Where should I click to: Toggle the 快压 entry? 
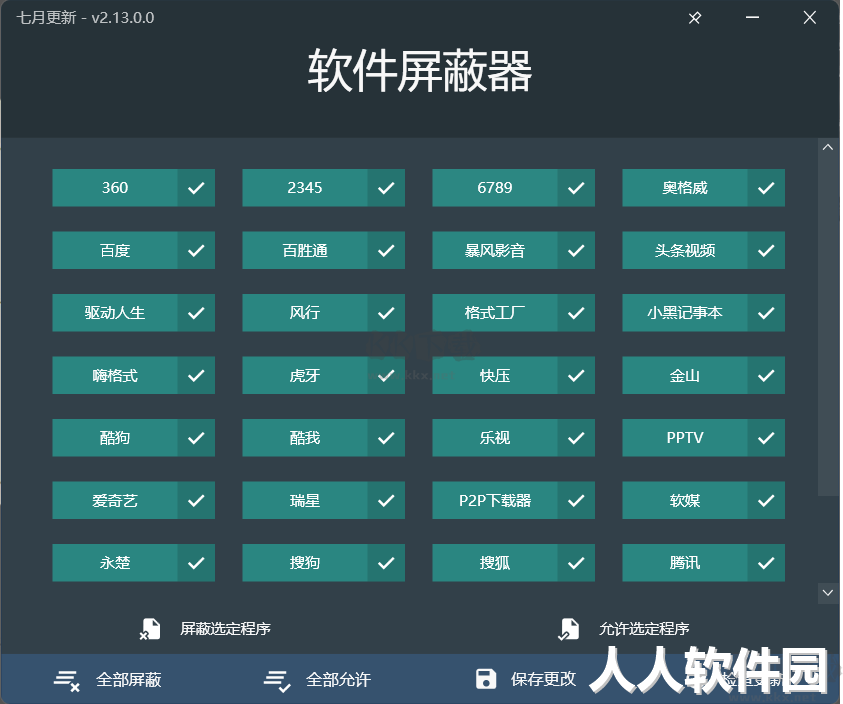point(513,375)
